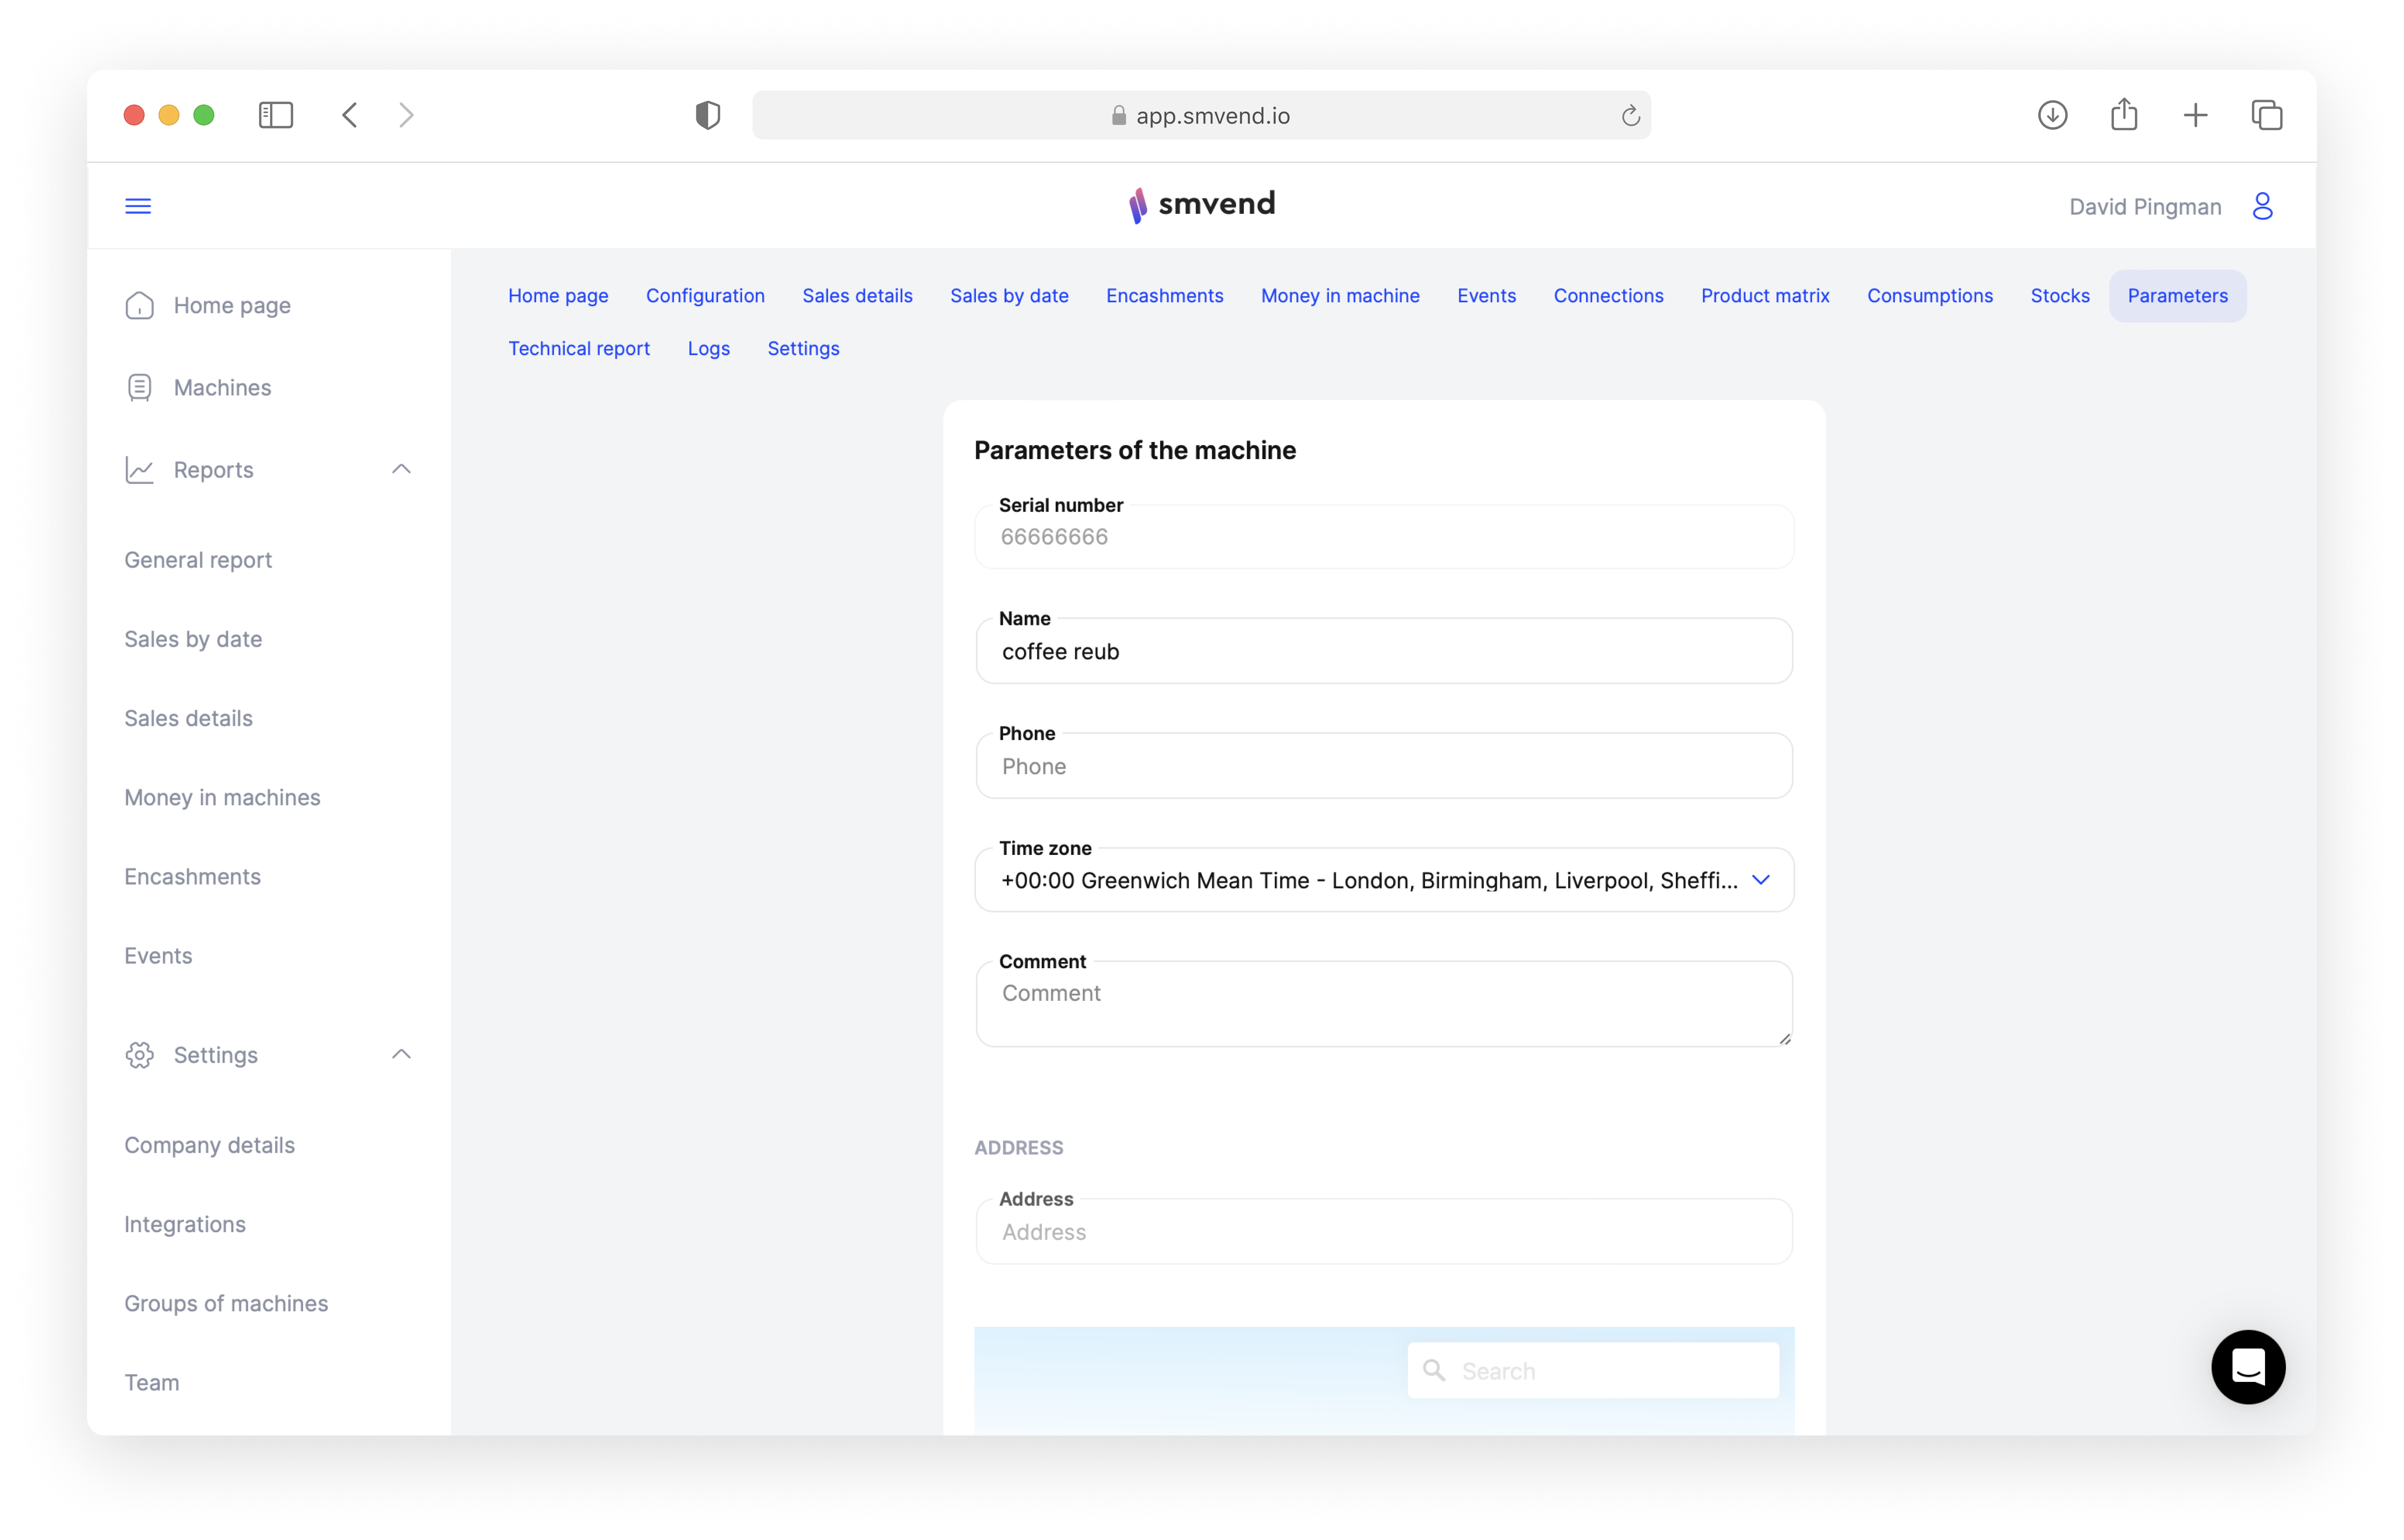The width and height of the screenshot is (2404, 1540).
Task: Select the Stocks tab
Action: (x=2060, y=296)
